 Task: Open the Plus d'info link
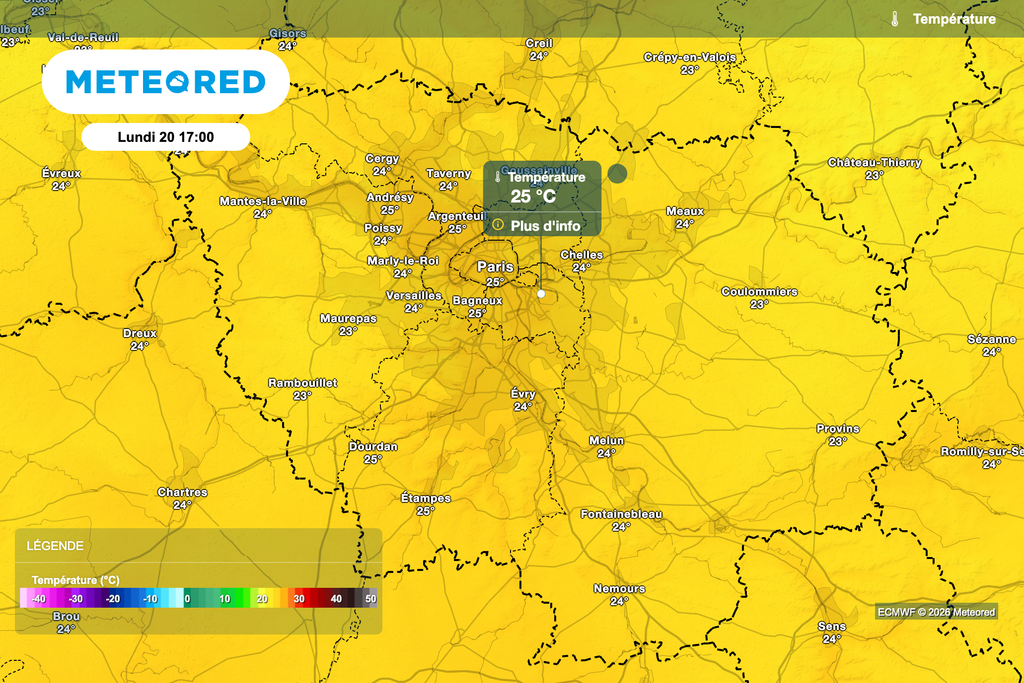point(545,226)
